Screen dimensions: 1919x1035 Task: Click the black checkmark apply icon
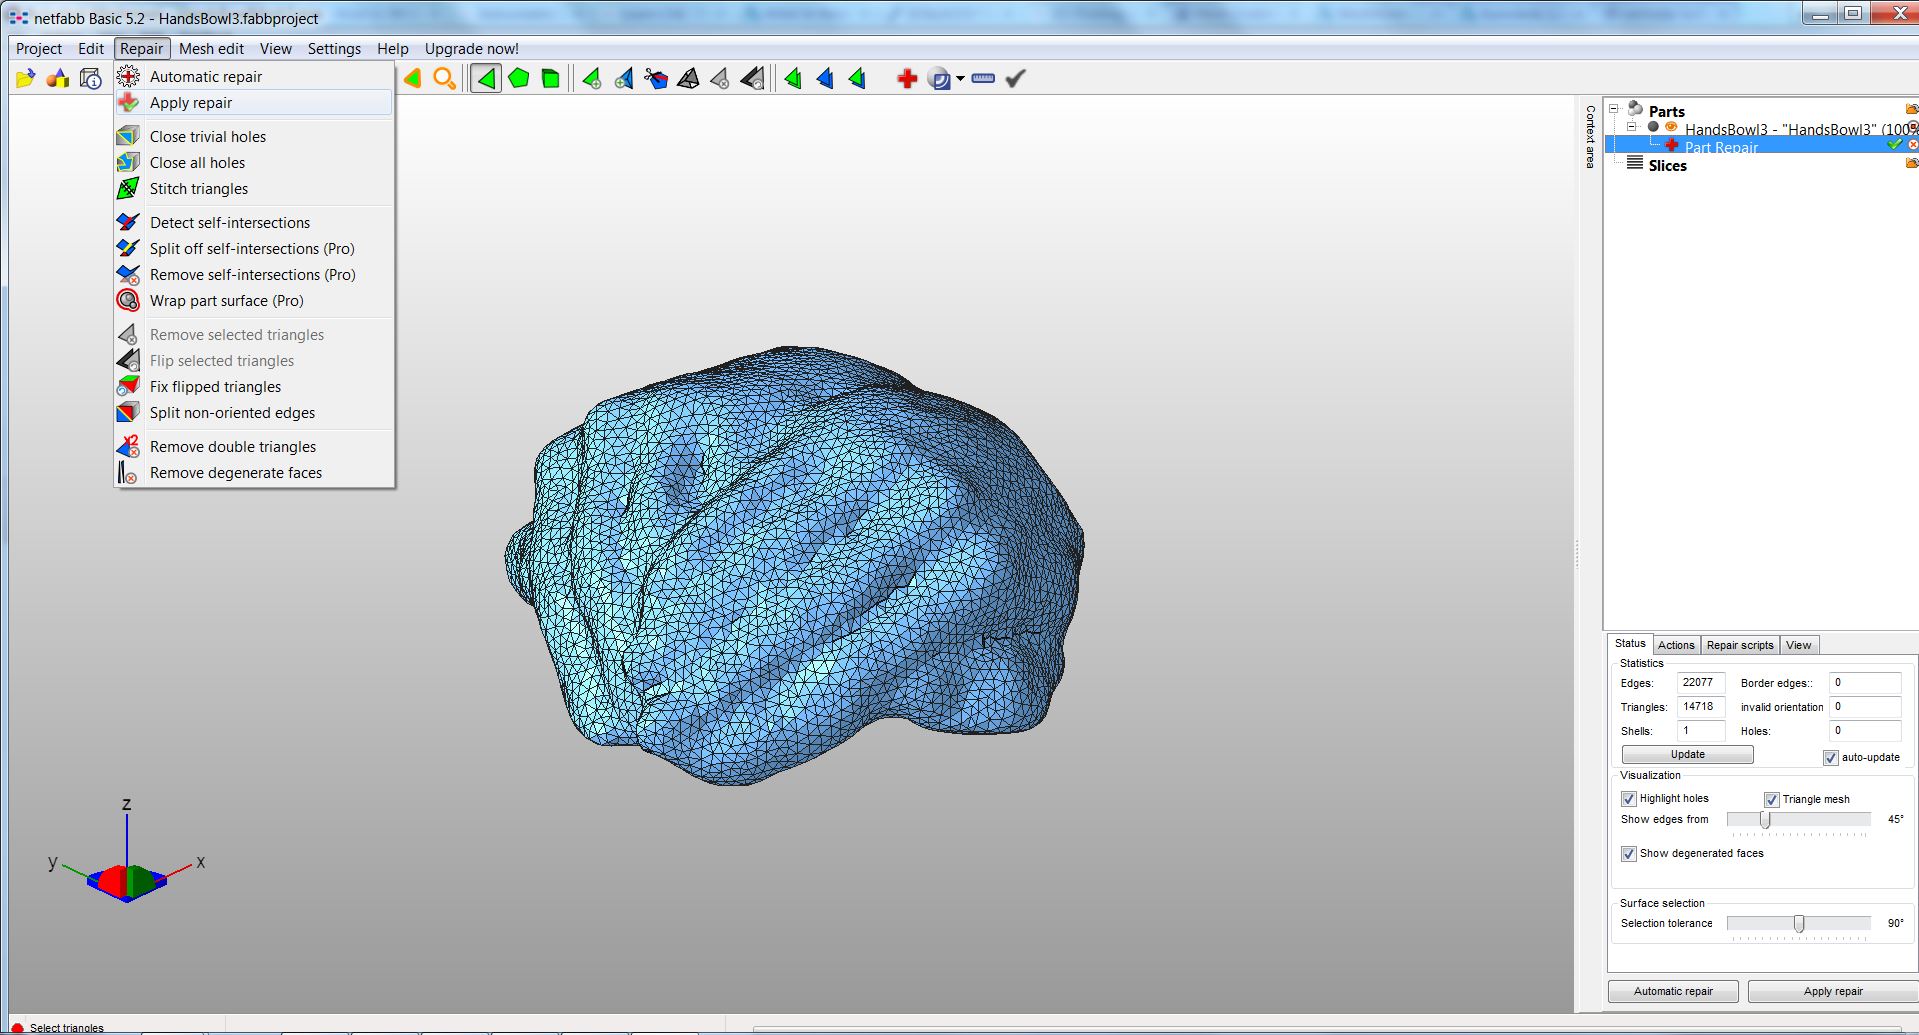tap(1015, 78)
